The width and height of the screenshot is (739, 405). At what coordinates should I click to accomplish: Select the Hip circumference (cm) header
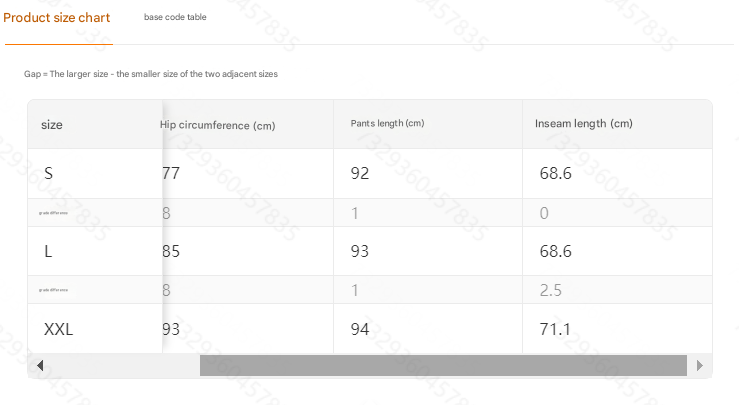coord(217,125)
